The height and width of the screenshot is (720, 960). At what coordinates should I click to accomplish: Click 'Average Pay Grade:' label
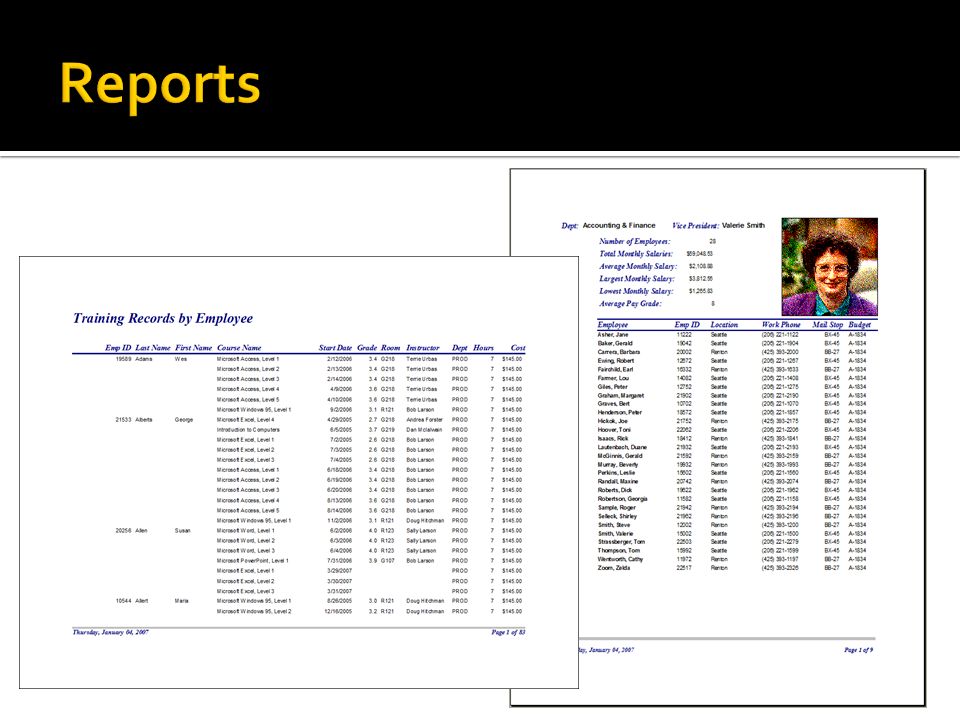click(631, 304)
